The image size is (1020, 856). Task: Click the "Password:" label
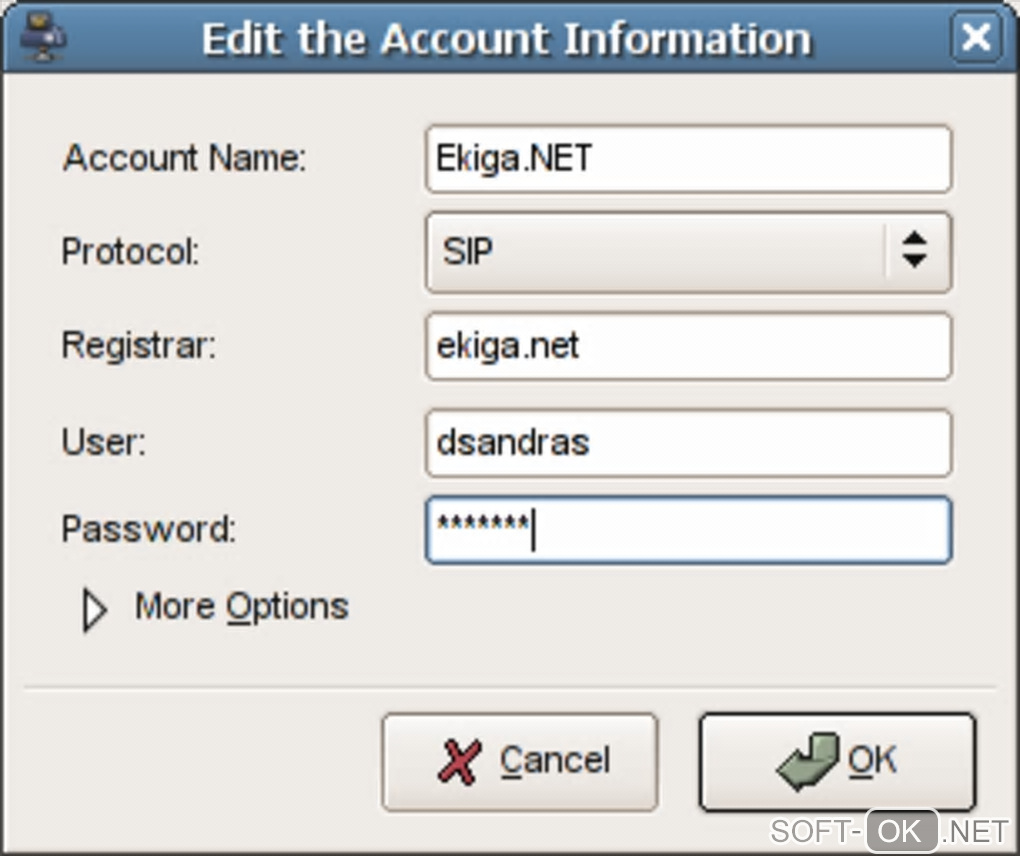click(149, 529)
